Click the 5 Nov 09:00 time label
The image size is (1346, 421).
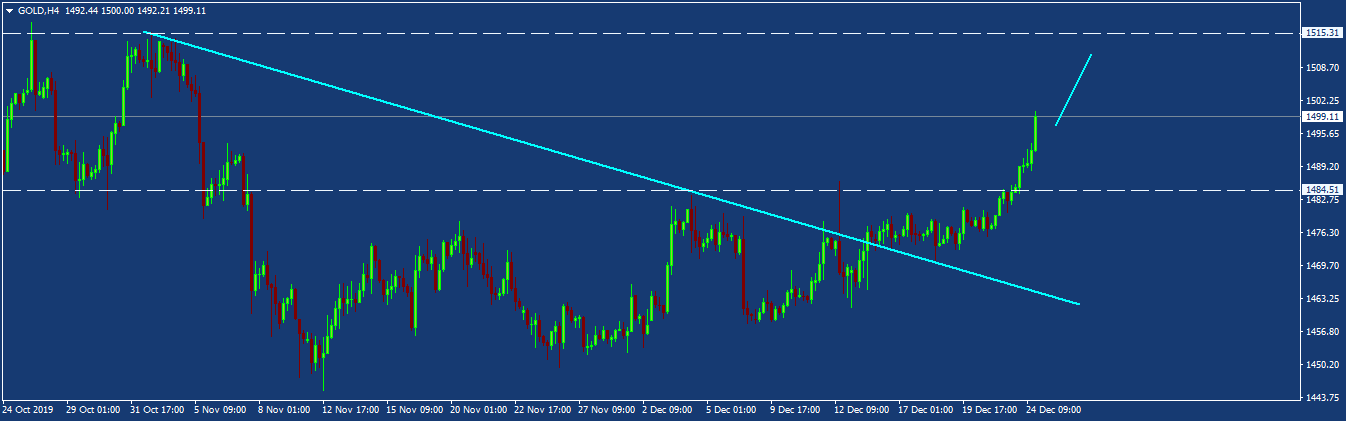[221, 410]
